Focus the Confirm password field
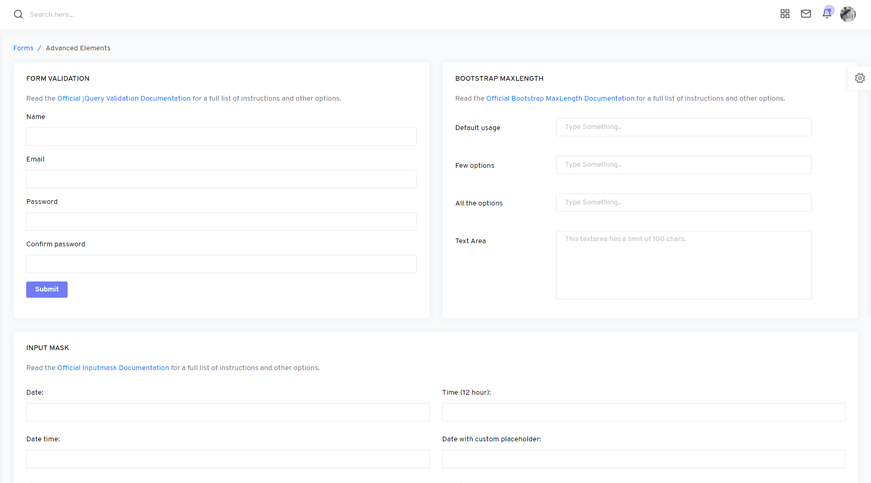Image resolution: width=871 pixels, height=483 pixels. (x=221, y=264)
